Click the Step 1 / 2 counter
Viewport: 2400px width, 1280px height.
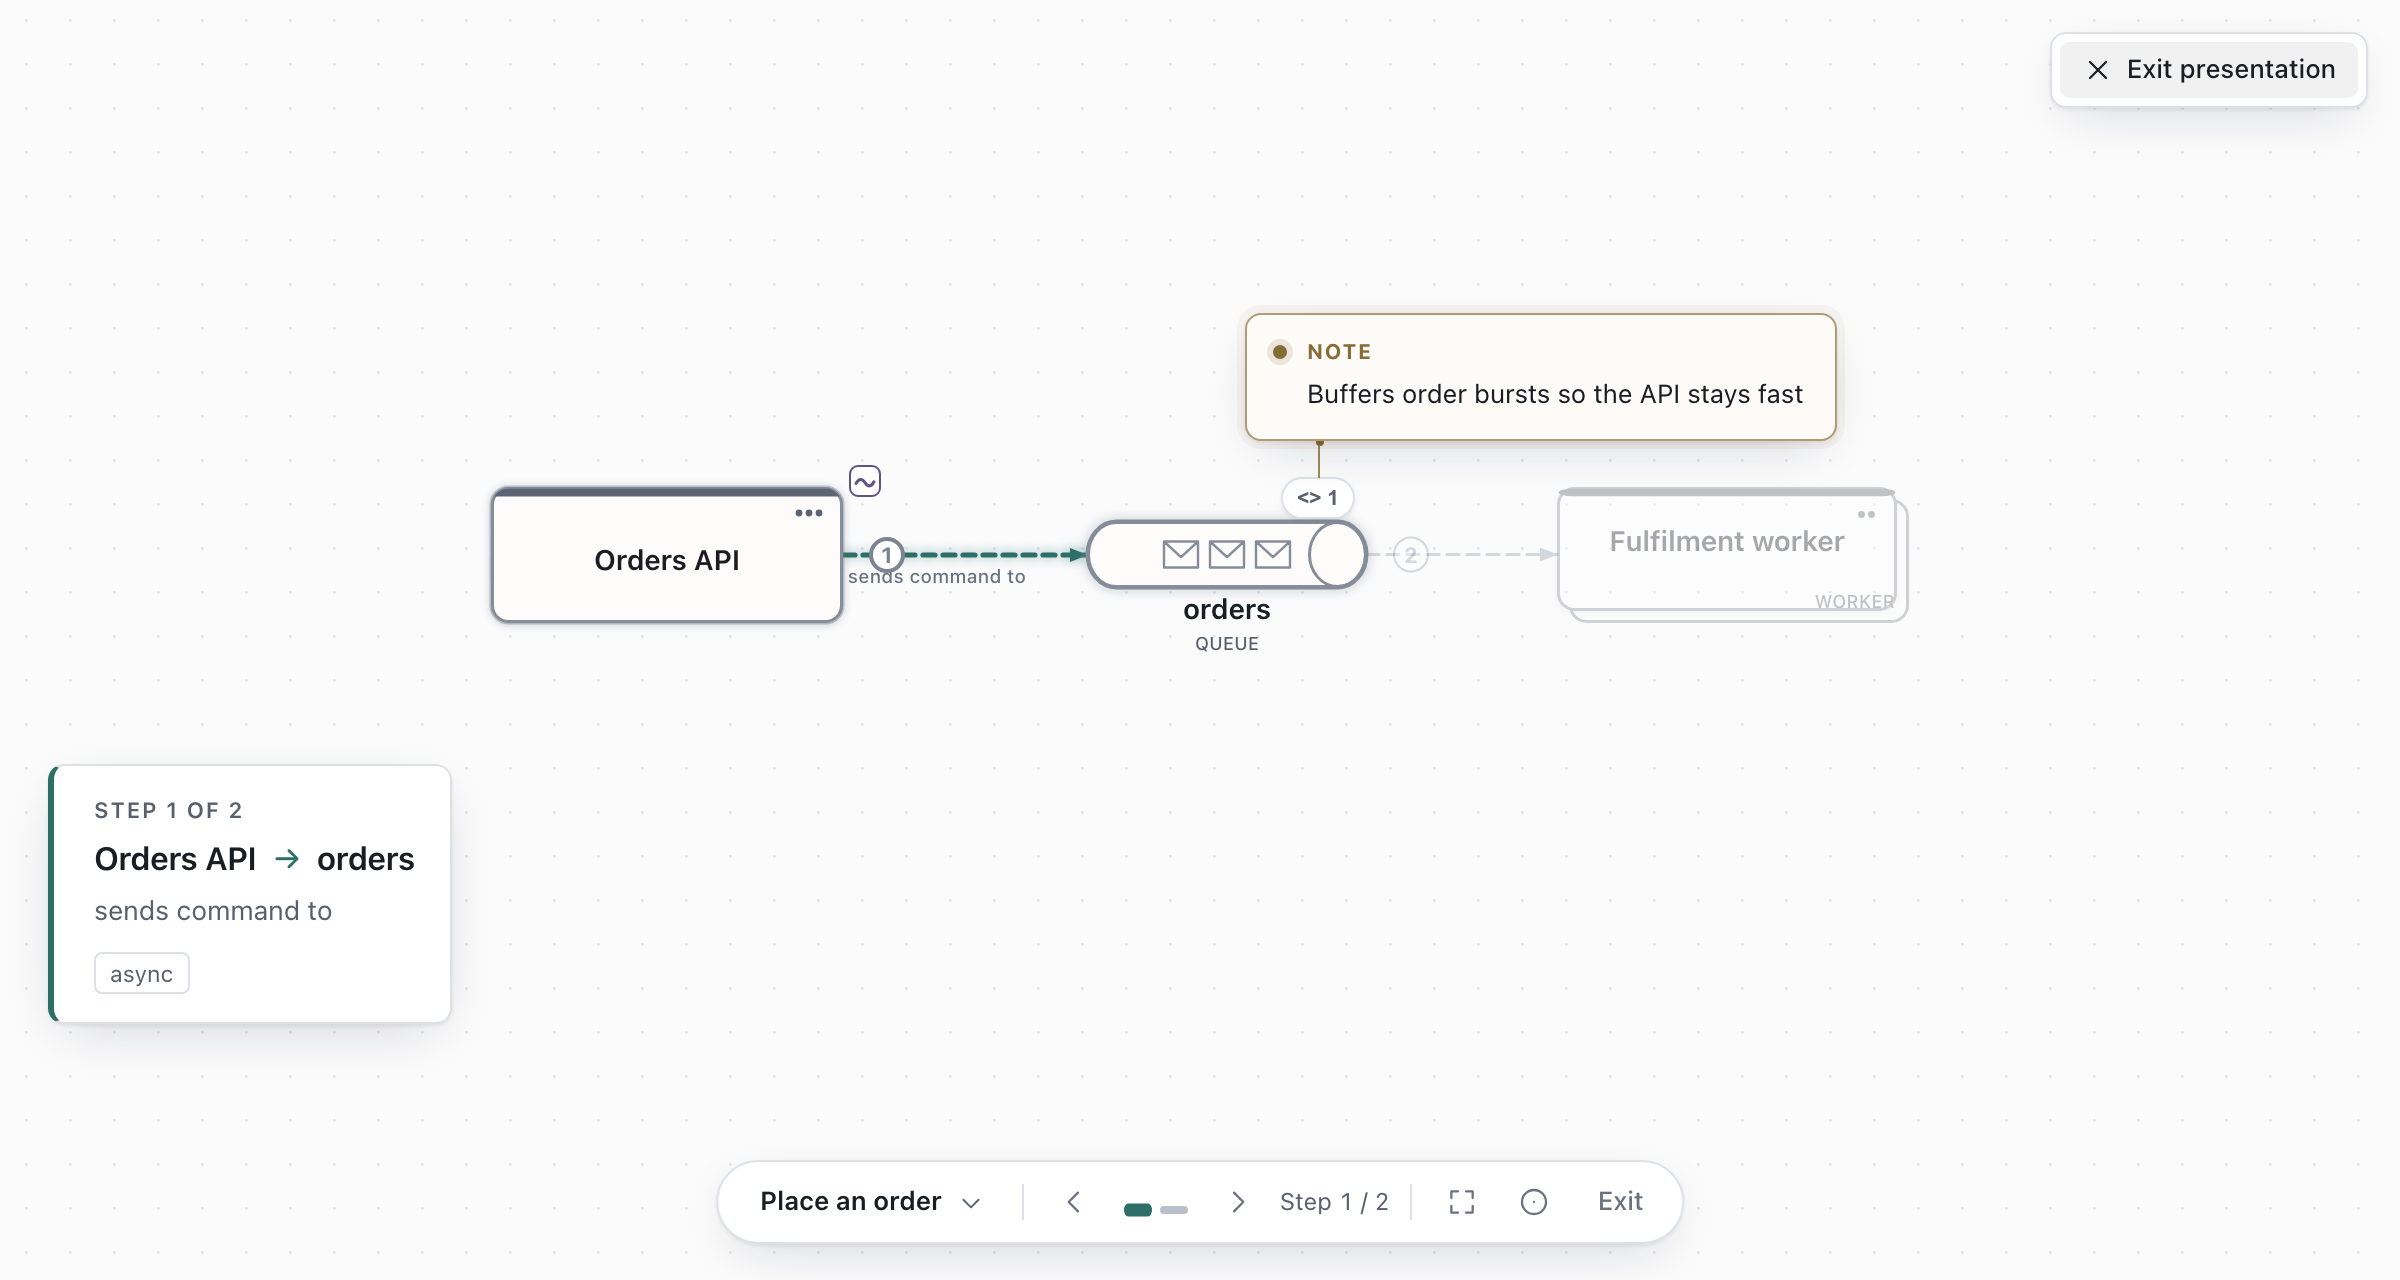pyautogui.click(x=1334, y=1201)
